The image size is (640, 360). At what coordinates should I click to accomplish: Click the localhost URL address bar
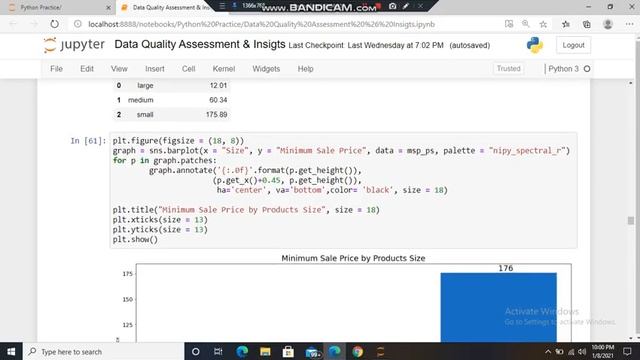(261, 24)
